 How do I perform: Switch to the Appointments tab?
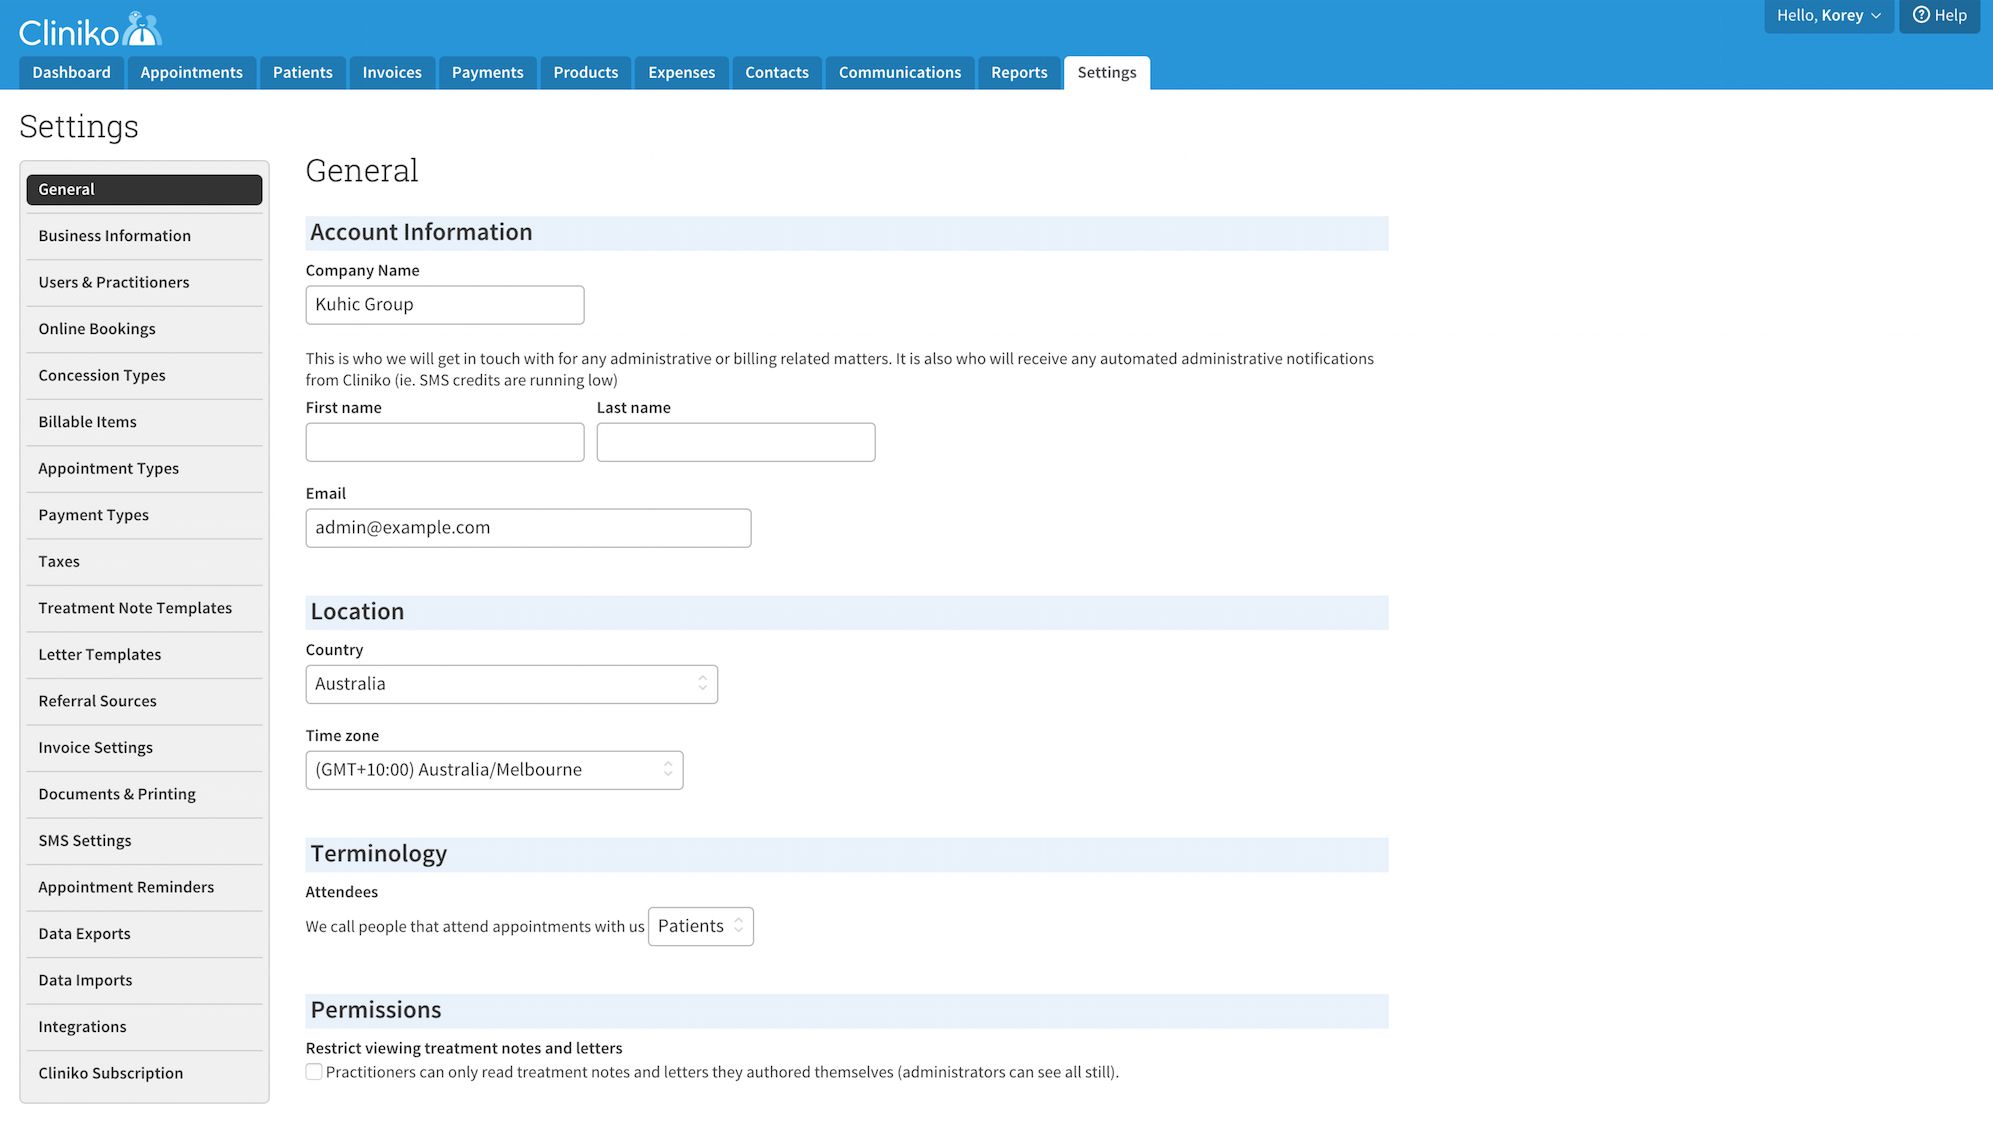191,72
